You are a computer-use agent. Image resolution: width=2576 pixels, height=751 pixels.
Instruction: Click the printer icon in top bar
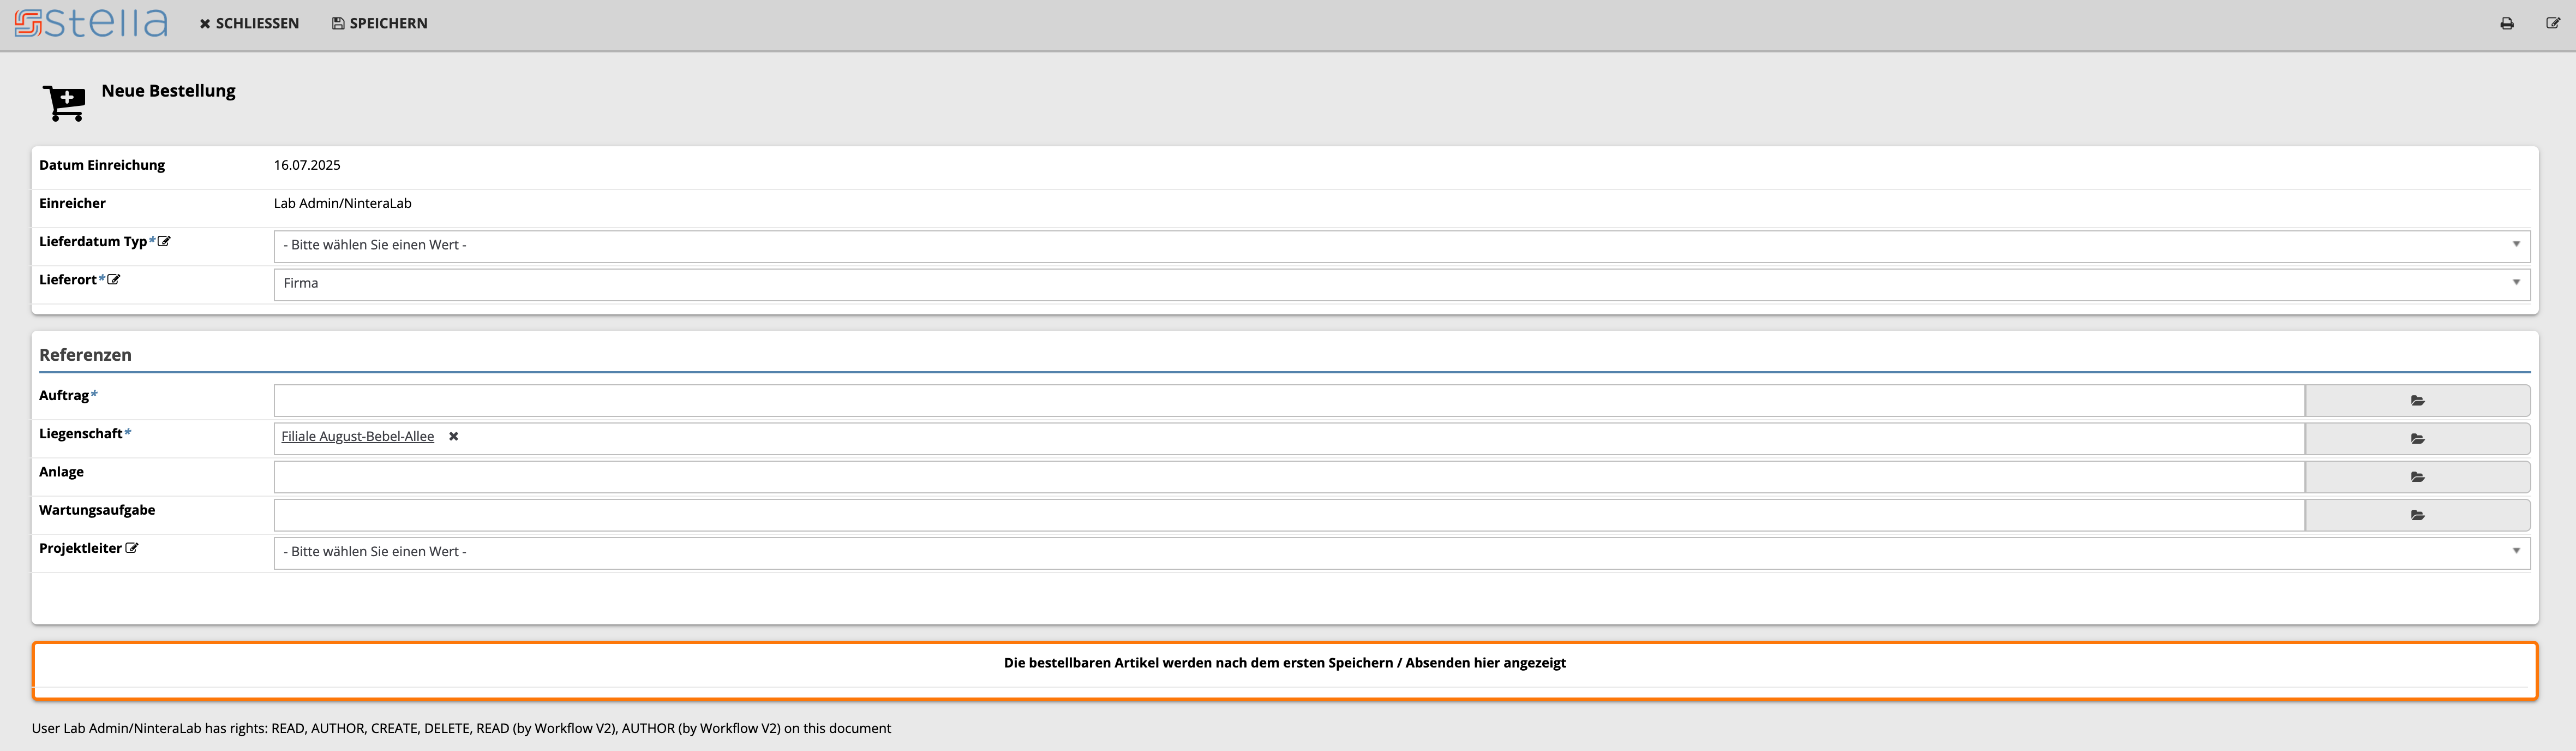point(2506,23)
